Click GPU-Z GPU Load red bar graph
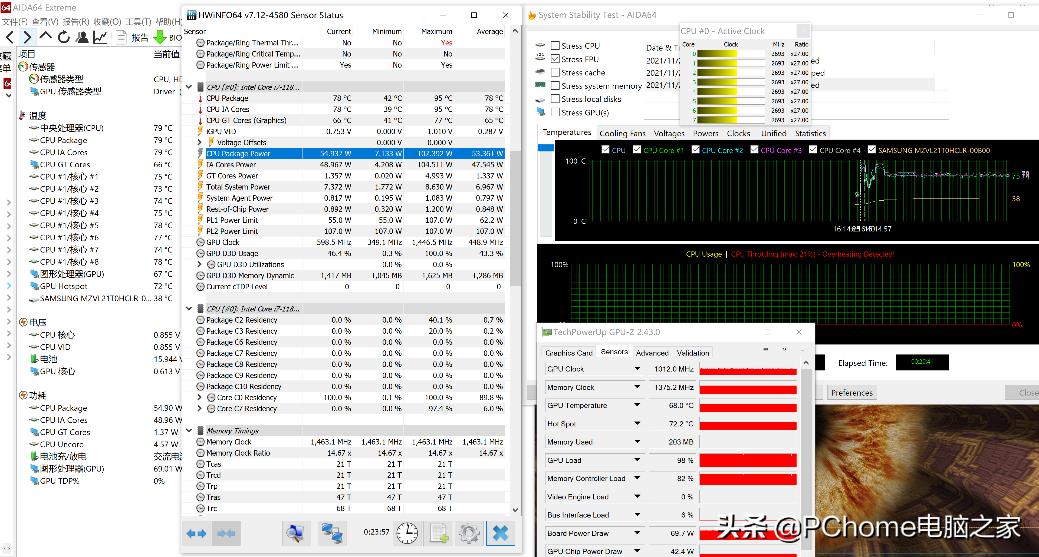The height and width of the screenshot is (557, 1039). tap(748, 460)
